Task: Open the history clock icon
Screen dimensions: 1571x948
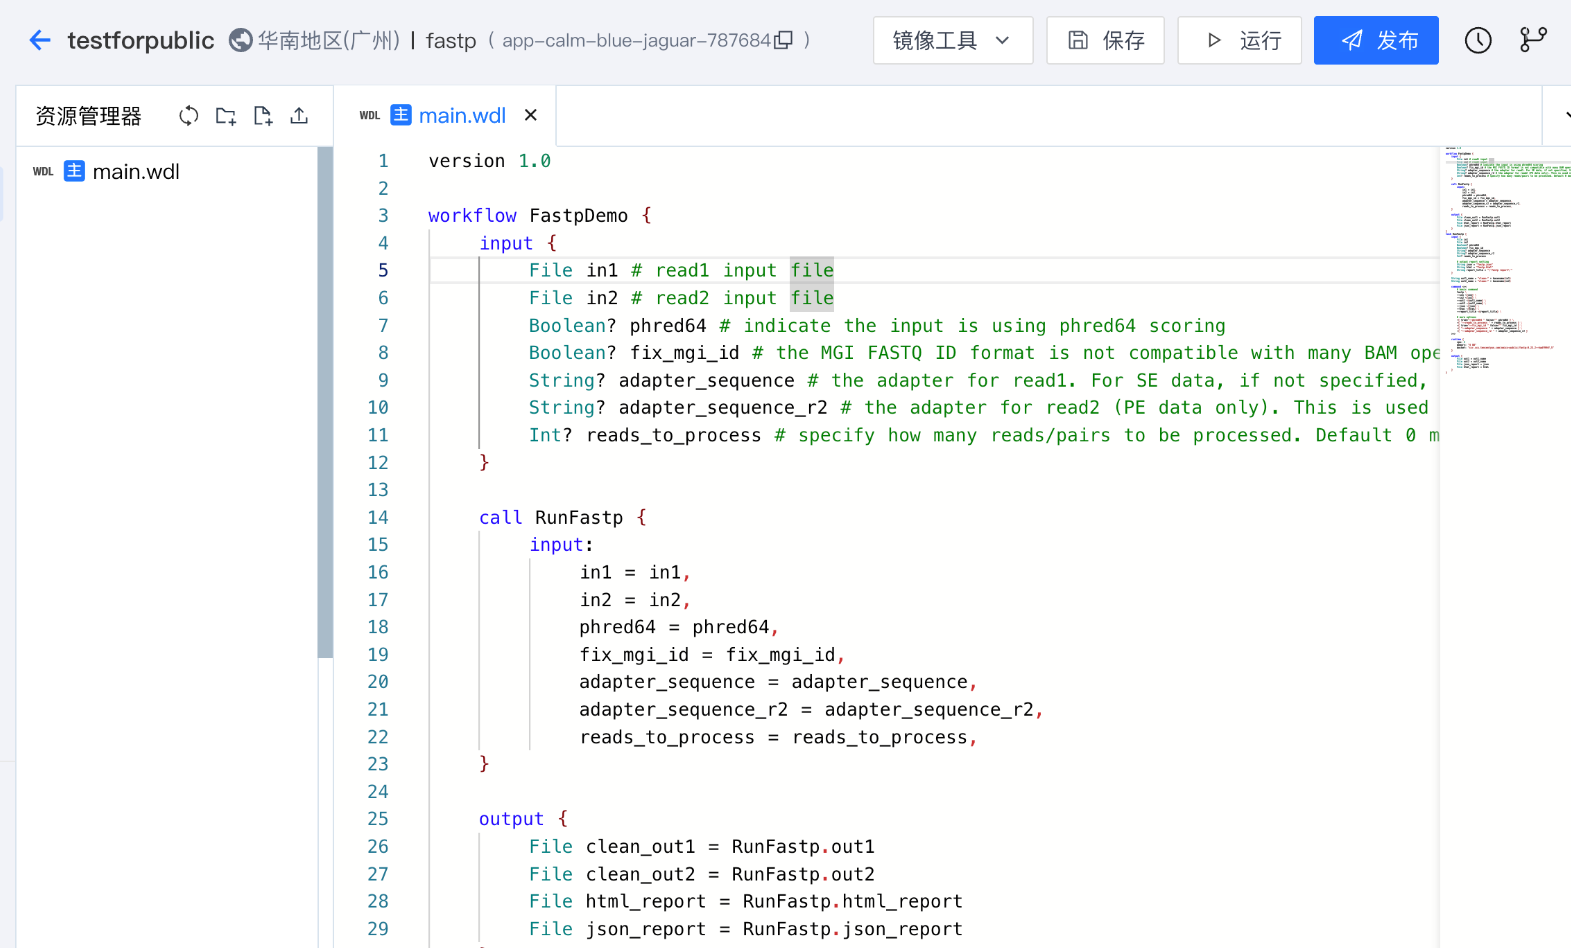Action: point(1477,40)
